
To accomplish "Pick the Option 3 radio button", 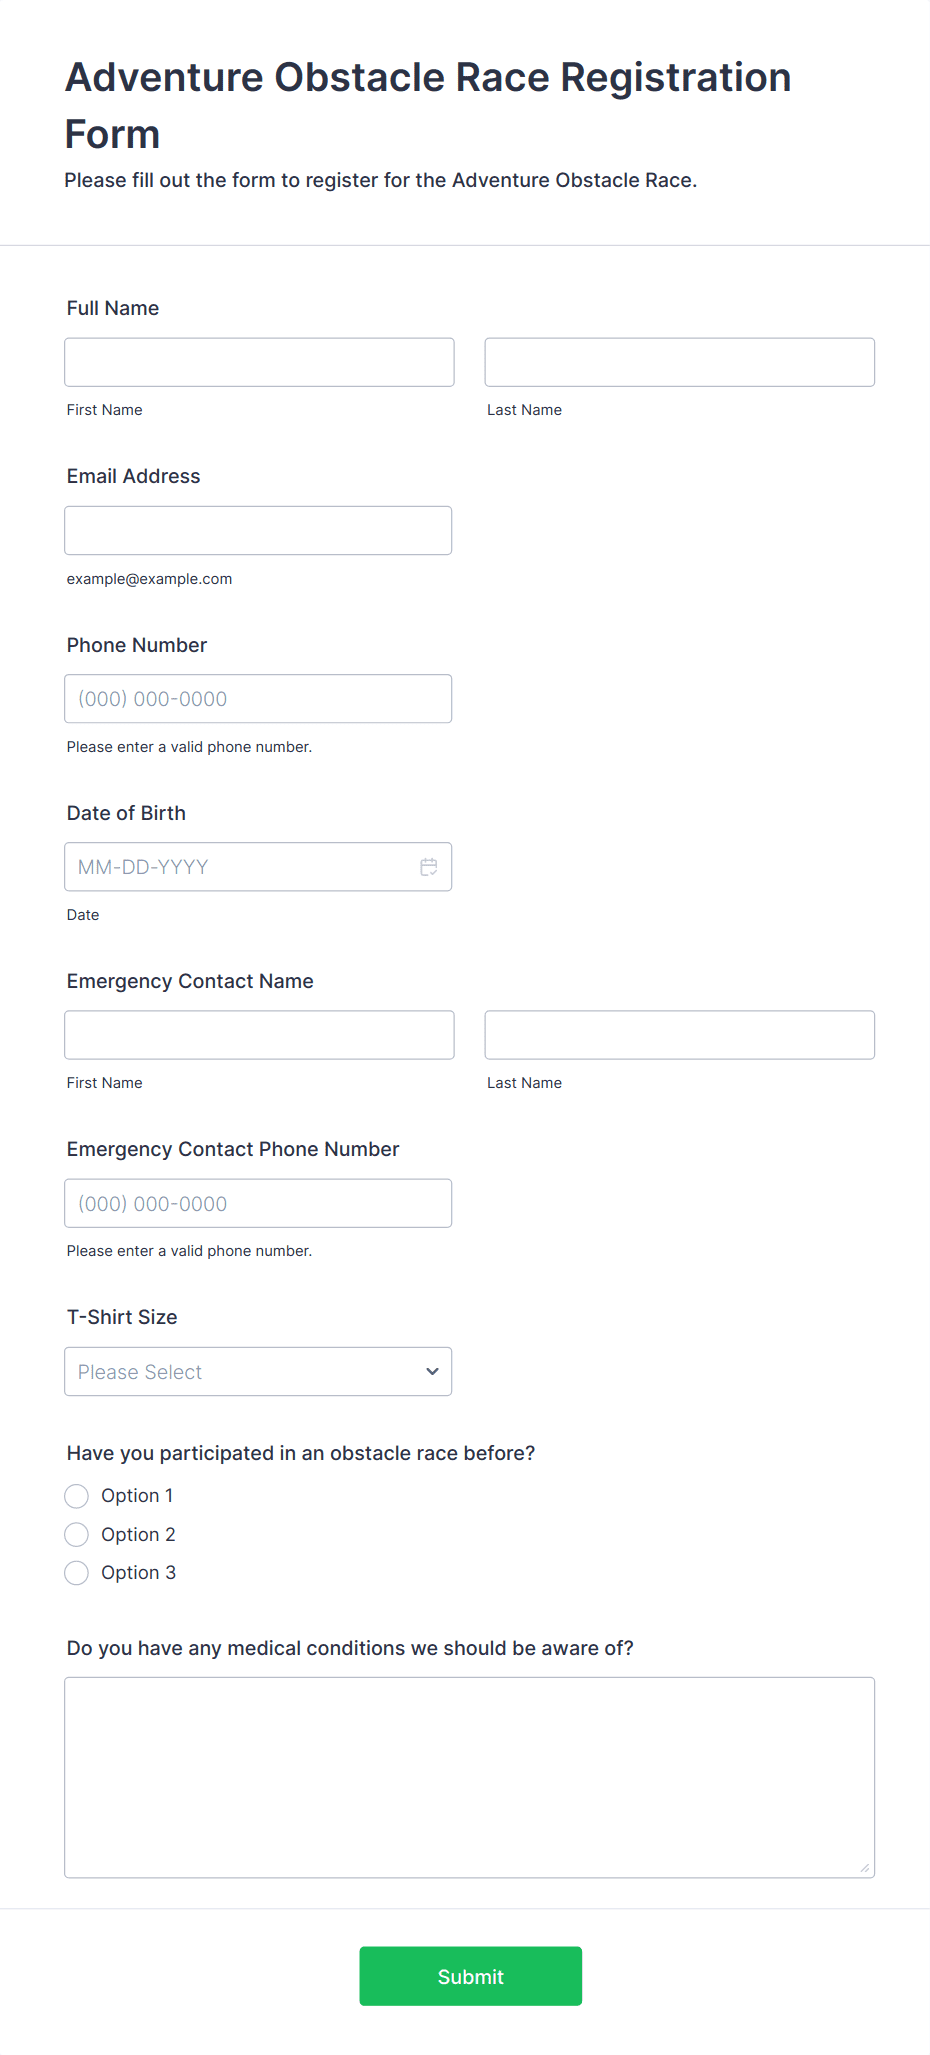I will tap(77, 1573).
